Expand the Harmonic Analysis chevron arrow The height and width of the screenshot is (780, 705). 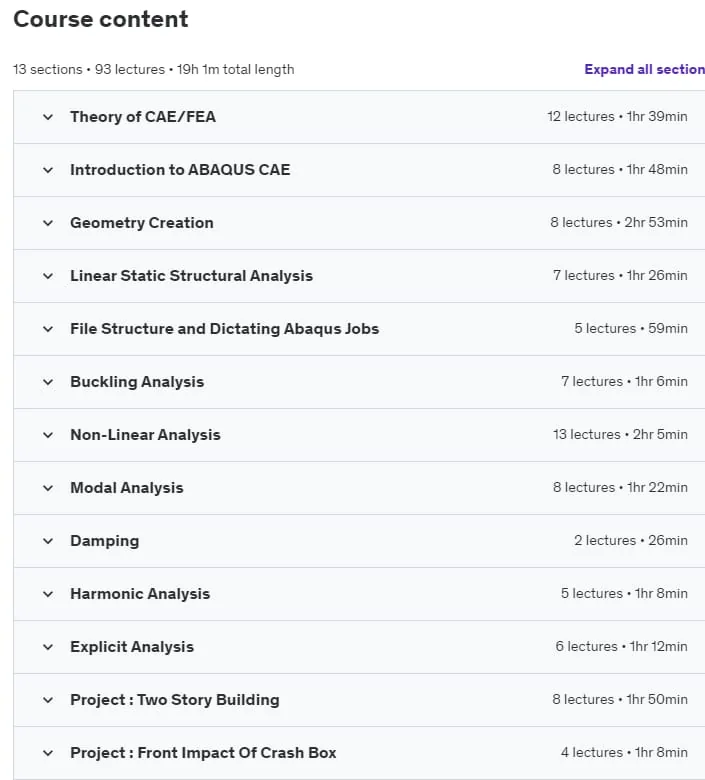pyautogui.click(x=48, y=594)
